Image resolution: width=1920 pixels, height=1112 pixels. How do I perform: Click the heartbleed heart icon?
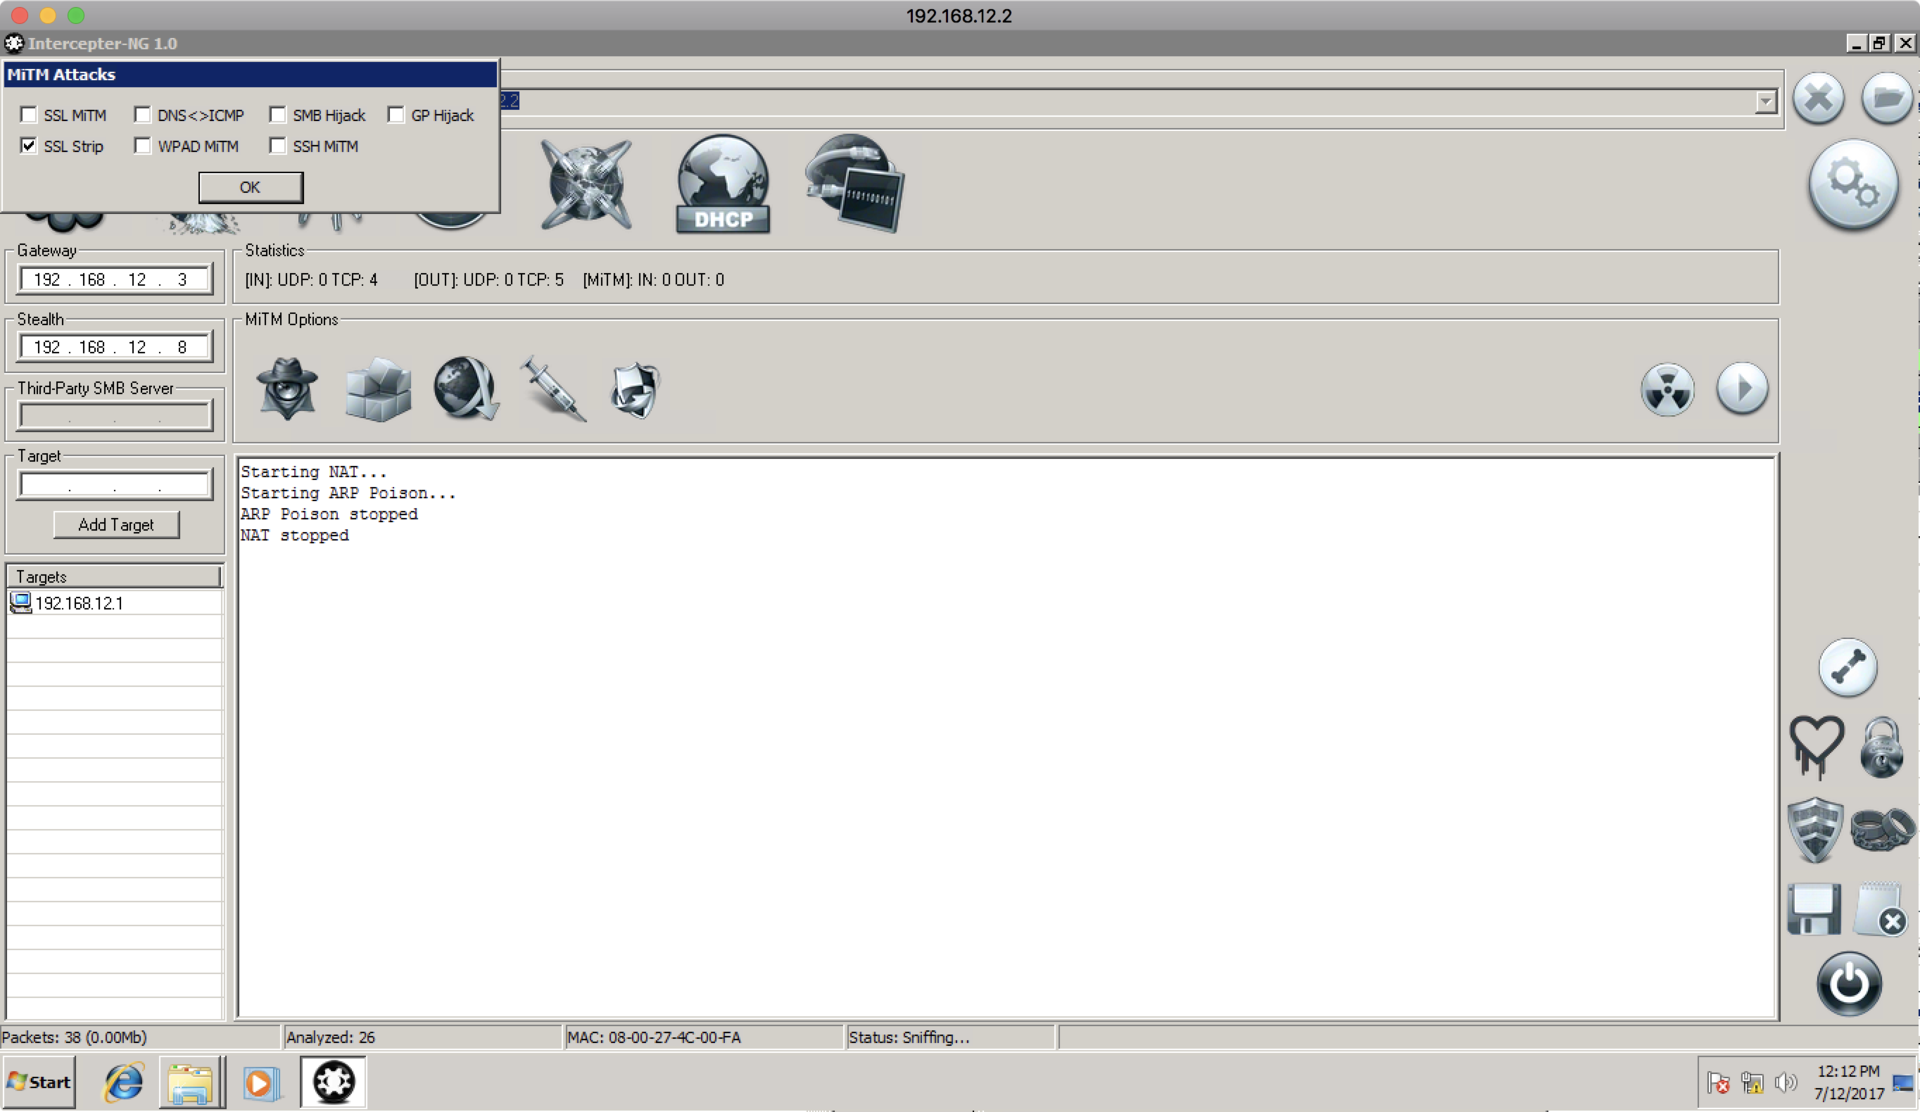pyautogui.click(x=1815, y=746)
